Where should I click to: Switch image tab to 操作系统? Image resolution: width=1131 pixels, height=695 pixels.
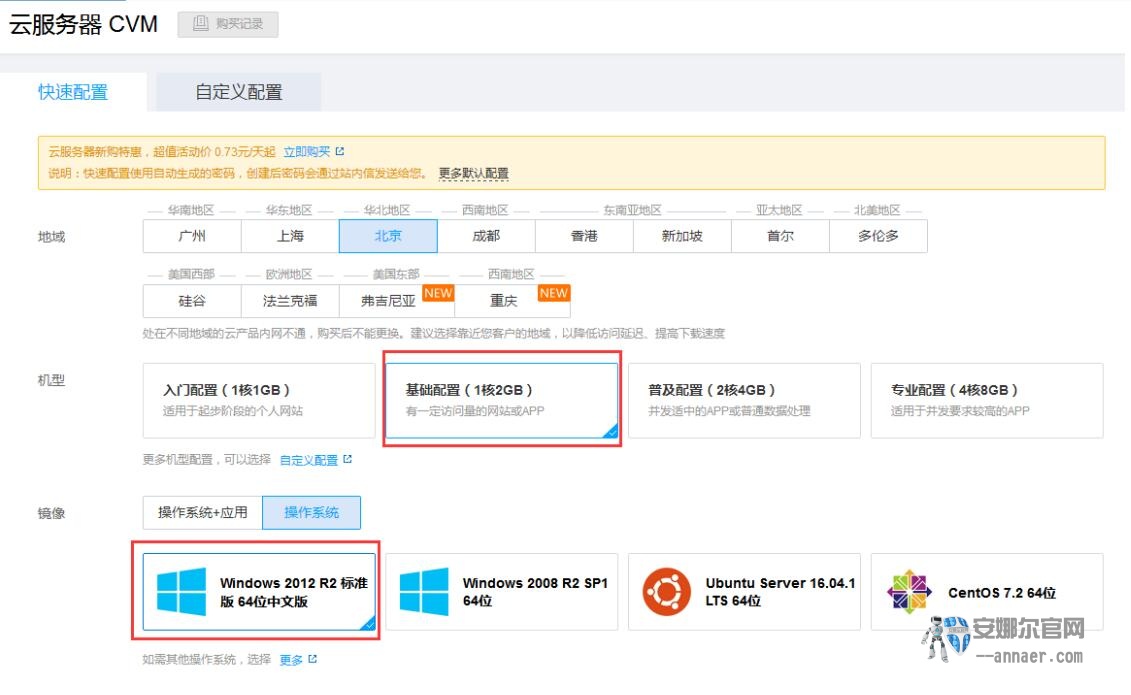(312, 513)
